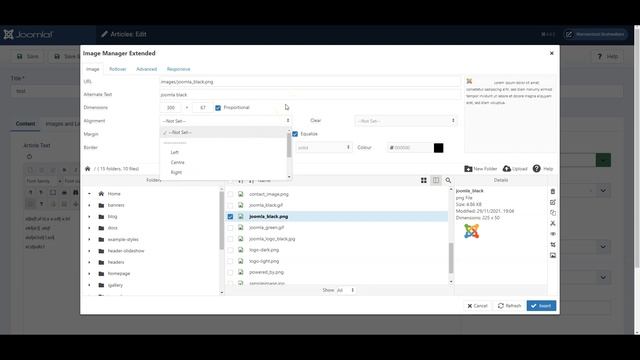
Task: Switch to the Advanced tab
Action: tap(147, 69)
